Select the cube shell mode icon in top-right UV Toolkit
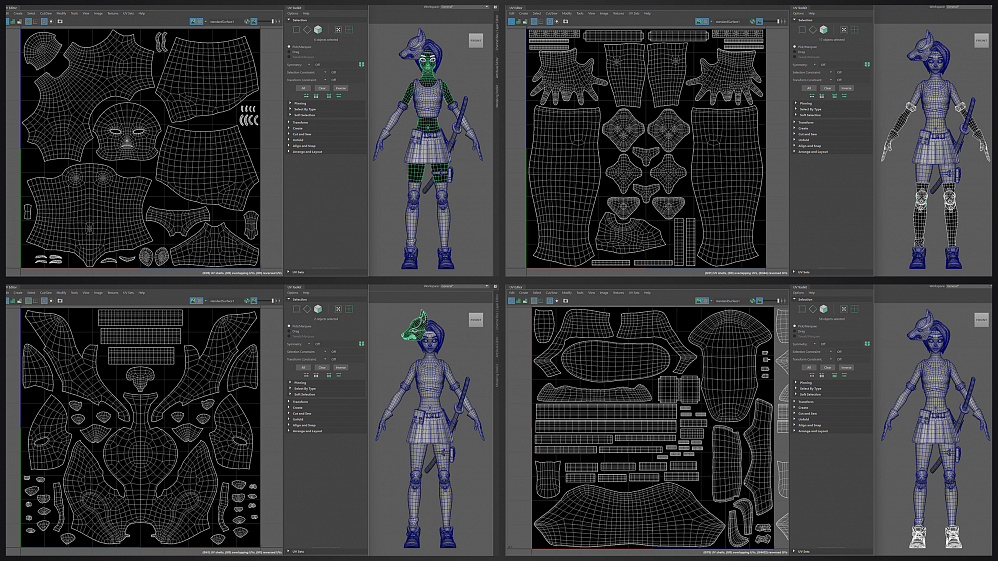Viewport: 998px width, 561px height. (824, 30)
